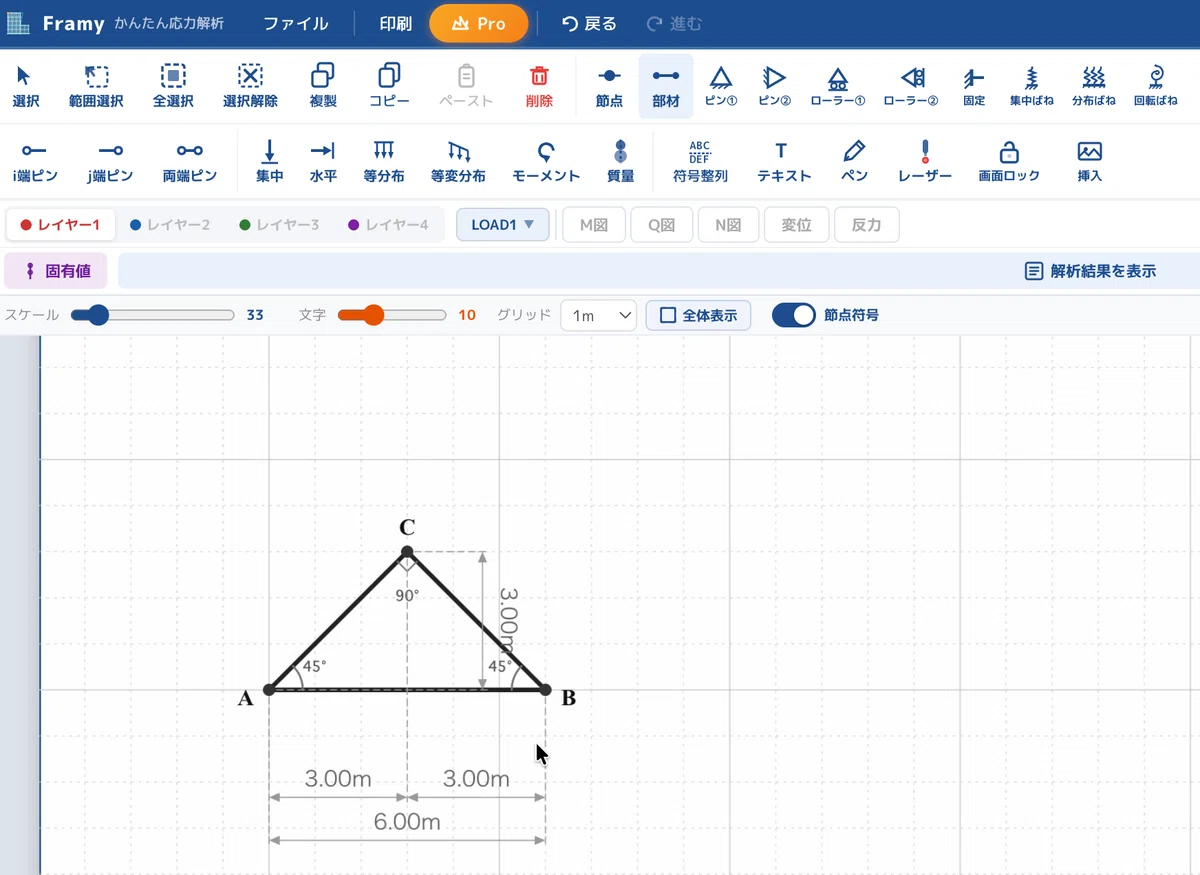1200x875 pixels.
Task: Switch to レイヤー2 layer
Action: 170,225
